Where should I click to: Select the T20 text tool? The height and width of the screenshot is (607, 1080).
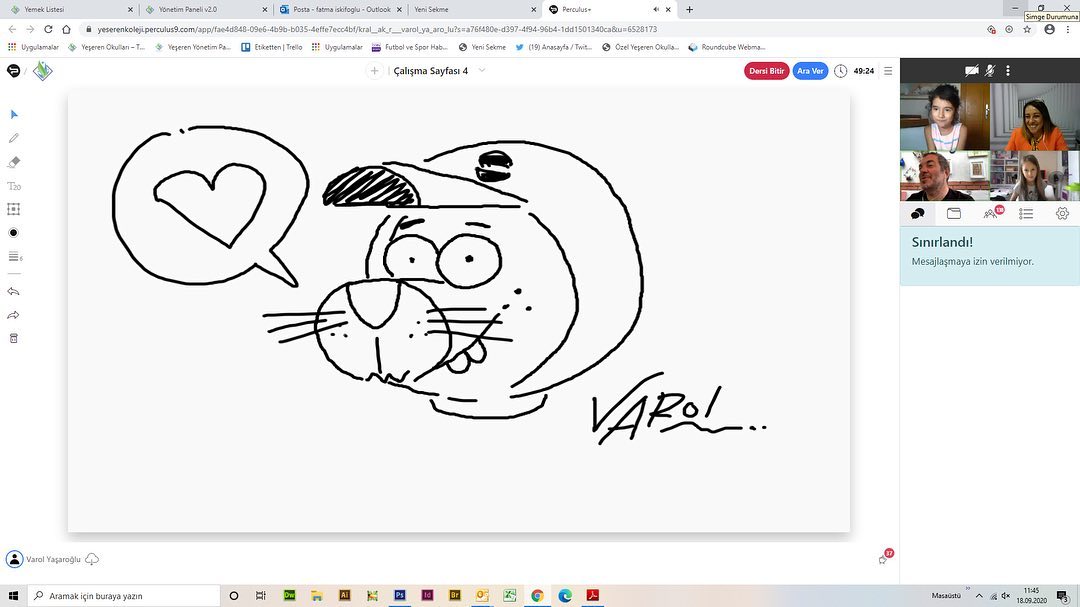coord(14,186)
